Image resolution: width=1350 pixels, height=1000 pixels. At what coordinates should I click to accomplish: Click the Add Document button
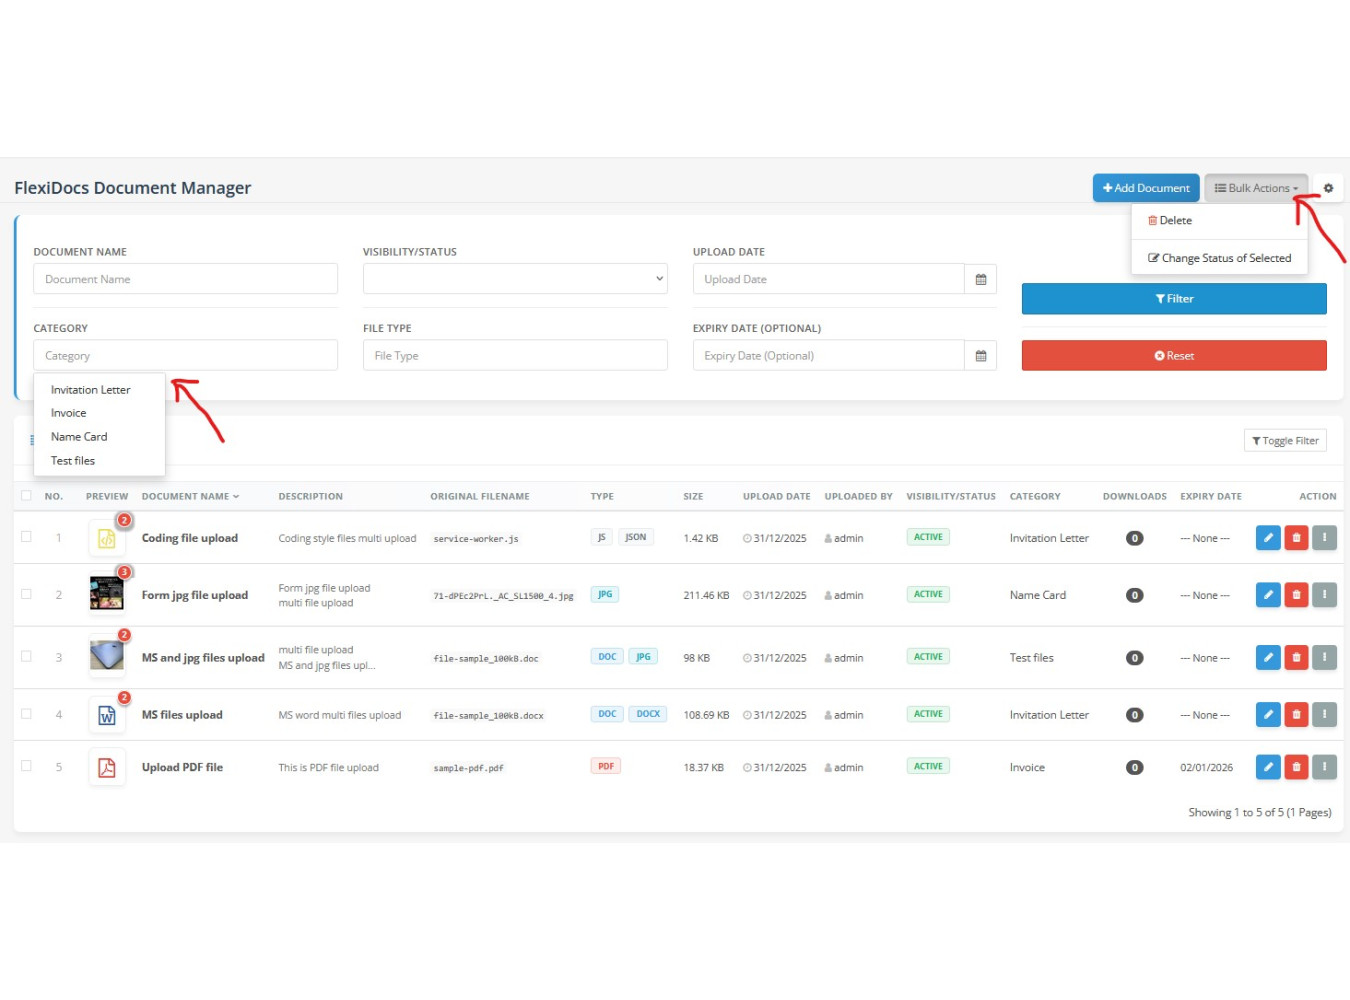pyautogui.click(x=1146, y=188)
